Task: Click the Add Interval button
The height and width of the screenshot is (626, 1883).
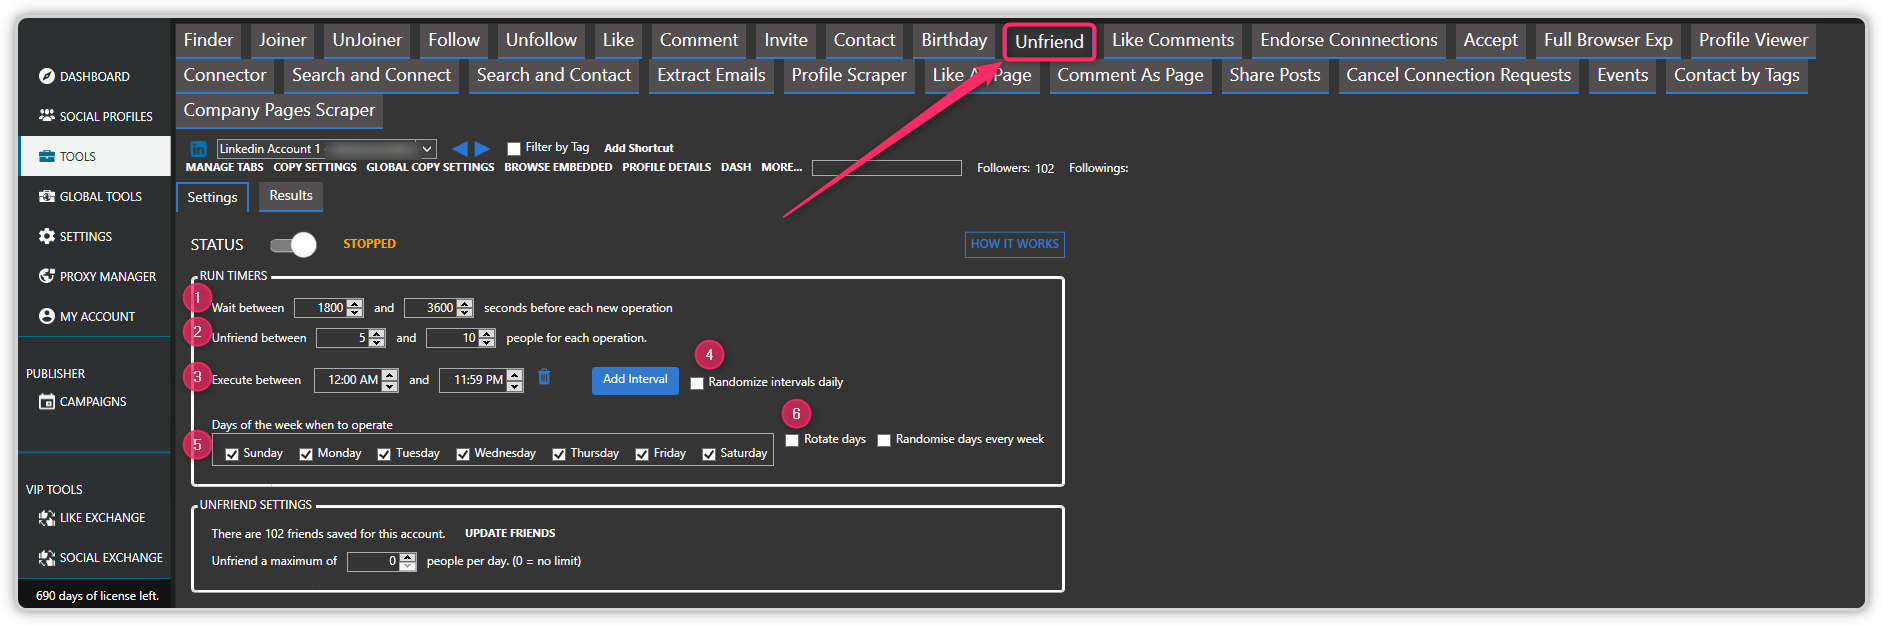Action: click(635, 380)
